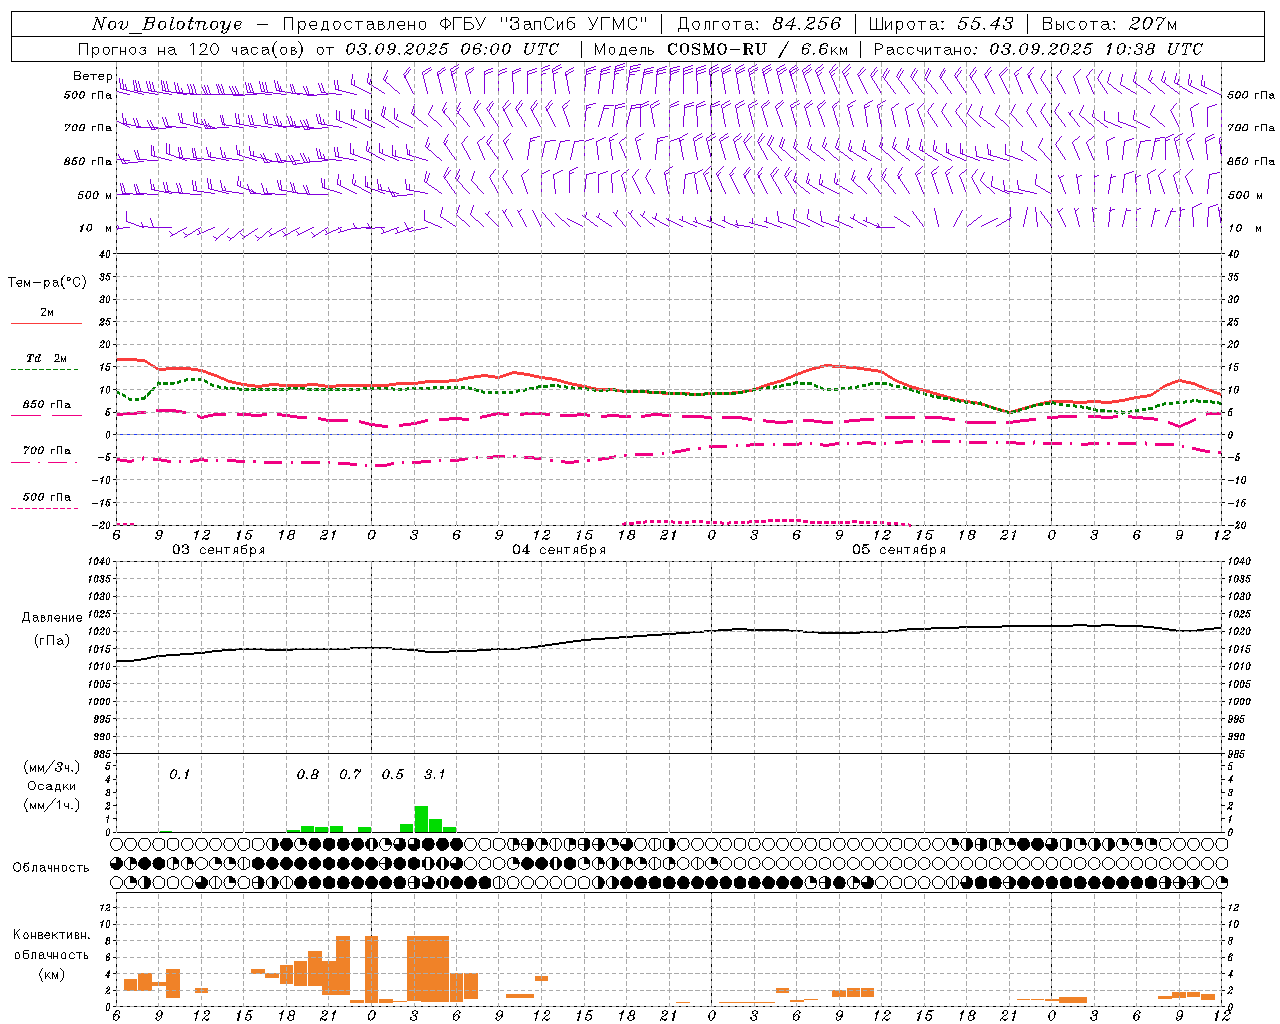The height and width of the screenshot is (1024, 1280).
Task: Click the "700 гПа" temperature legend entry
Action: pos(47,451)
